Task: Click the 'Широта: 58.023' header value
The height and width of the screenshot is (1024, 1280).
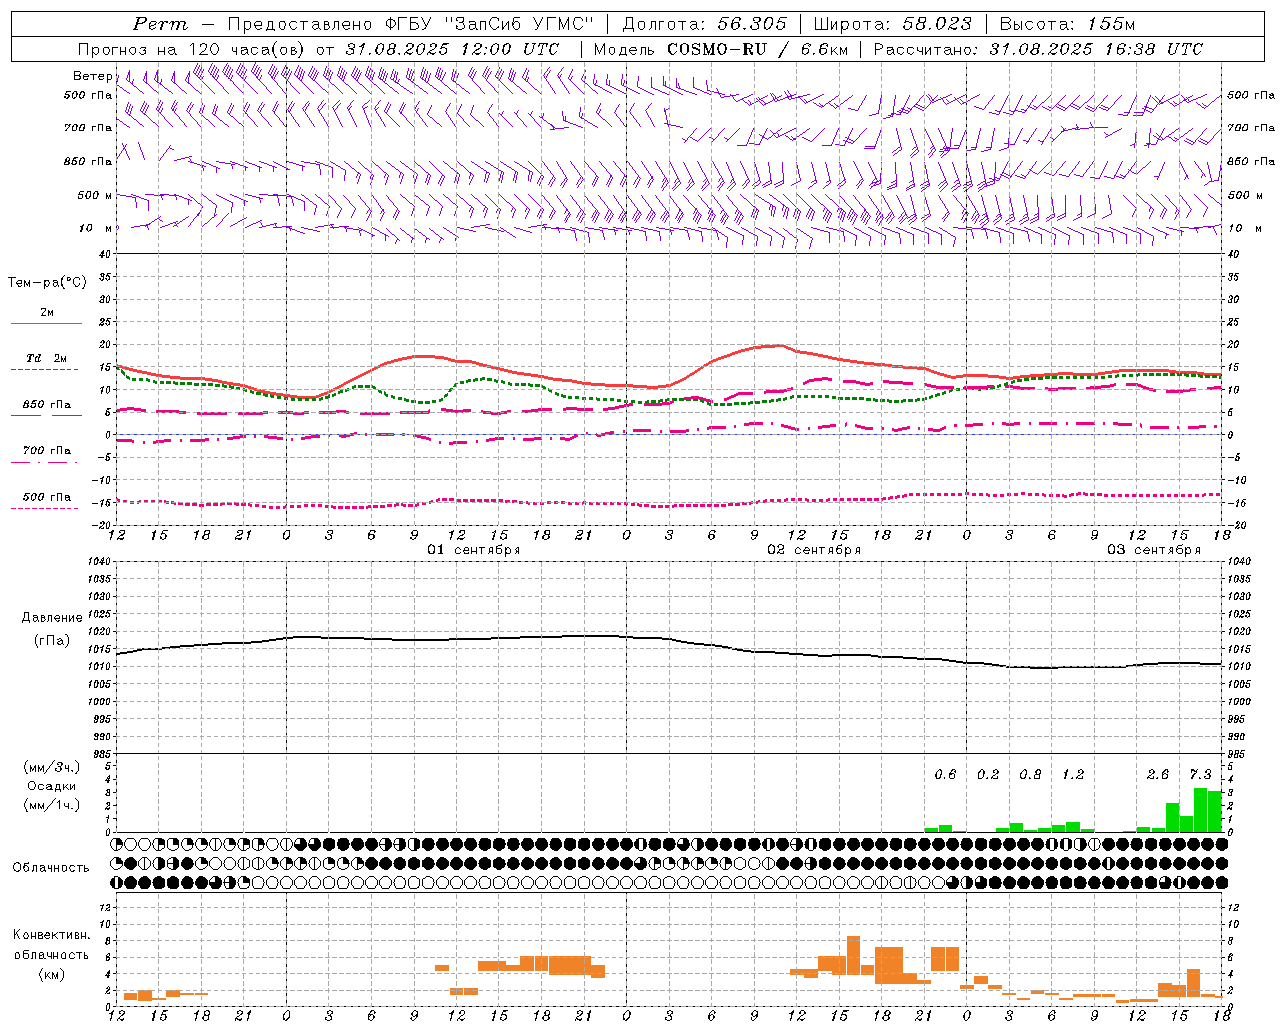Action: pyautogui.click(x=893, y=24)
